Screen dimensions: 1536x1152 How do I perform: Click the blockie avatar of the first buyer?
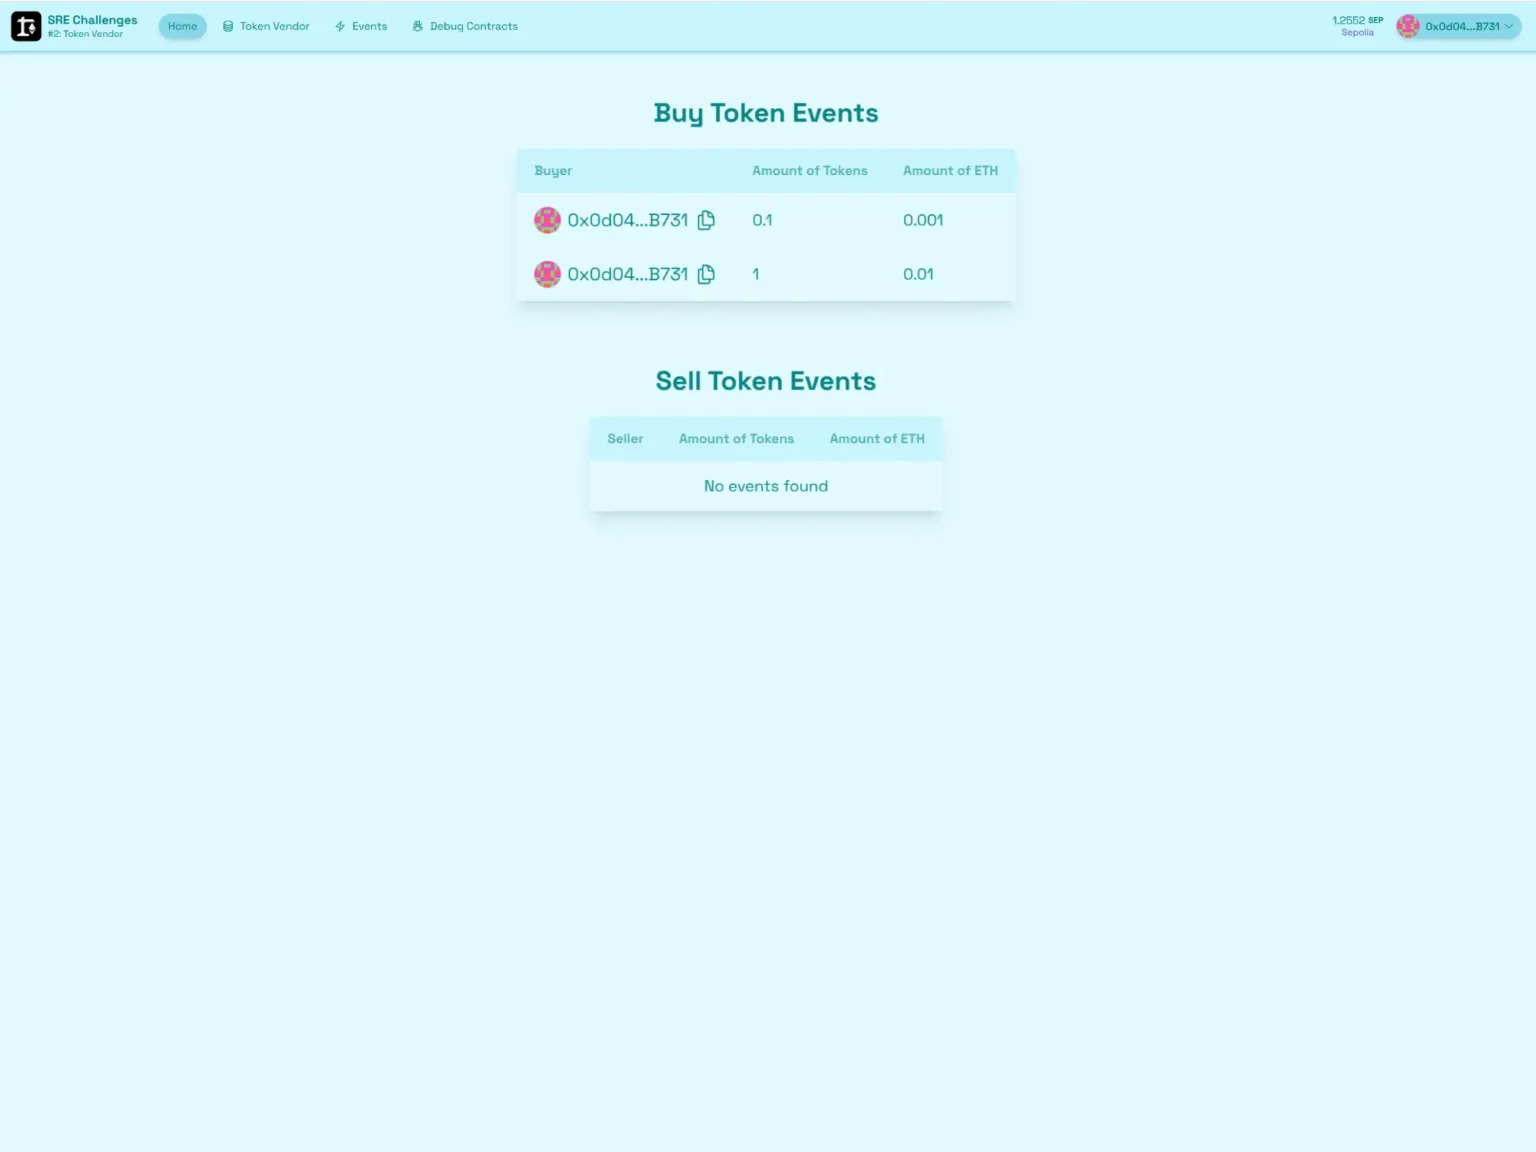coord(547,220)
